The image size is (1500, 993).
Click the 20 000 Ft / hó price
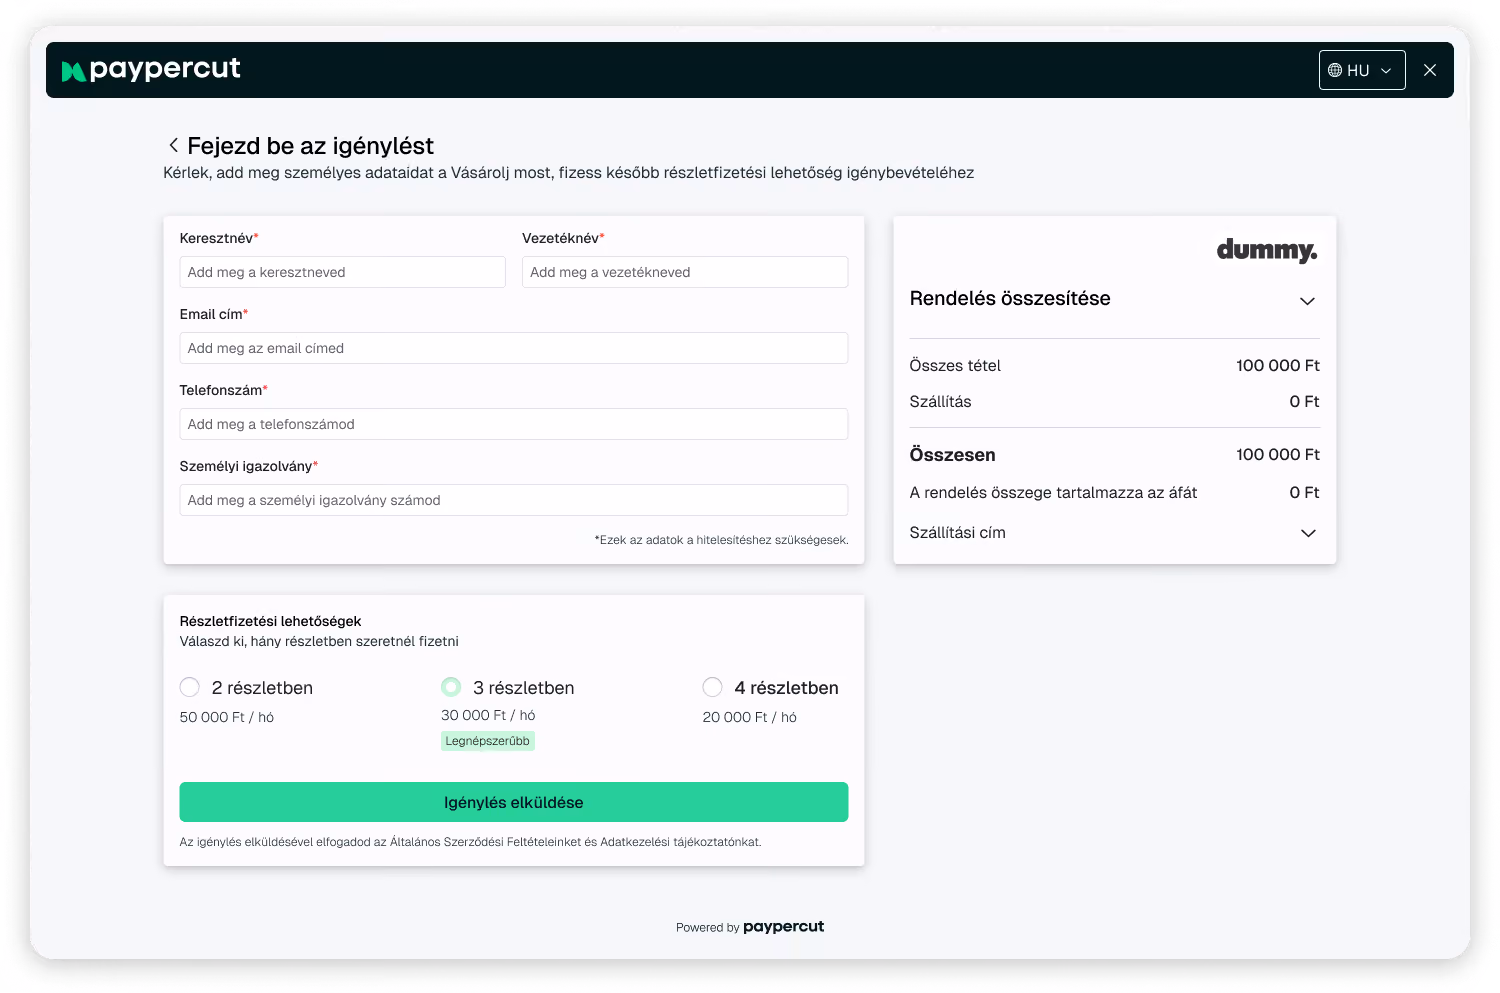click(x=750, y=717)
